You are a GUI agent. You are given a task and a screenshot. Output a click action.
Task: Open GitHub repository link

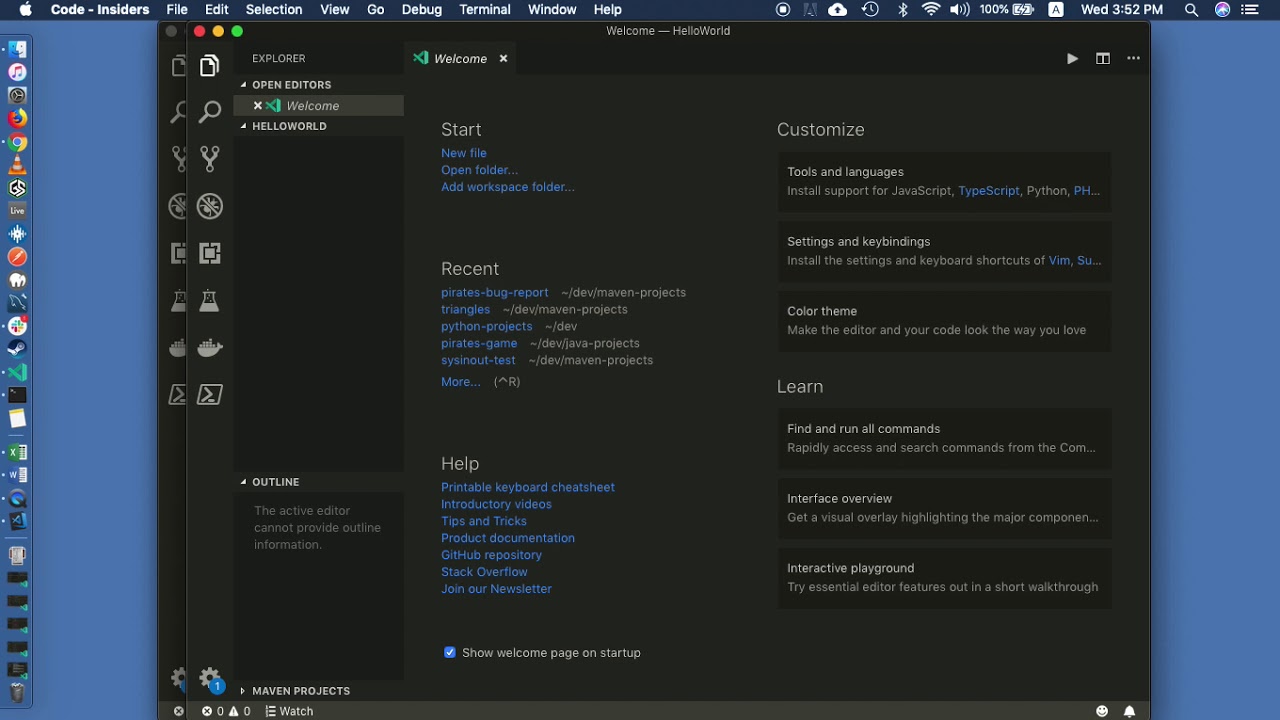coord(491,556)
